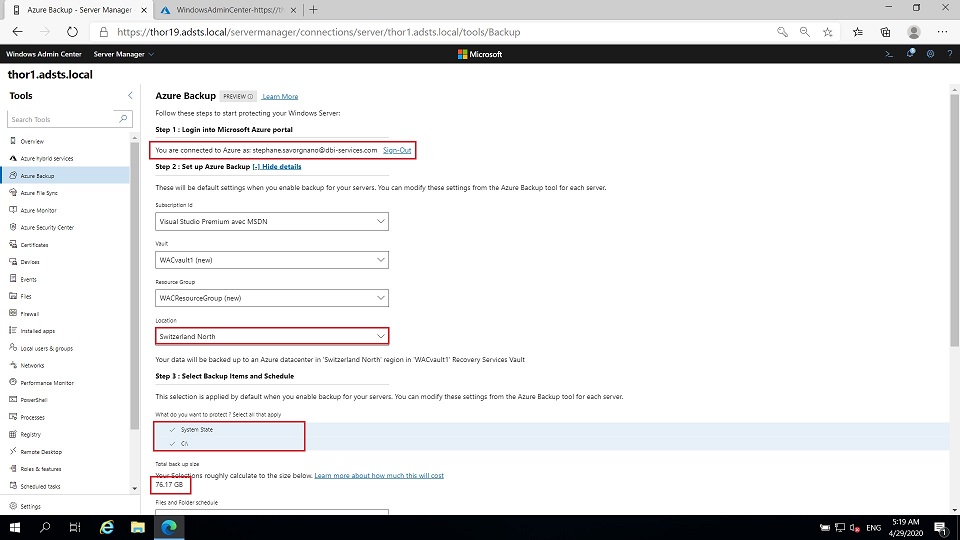Open Remote Desktop icon
This screenshot has width=960, height=540.
(x=13, y=451)
